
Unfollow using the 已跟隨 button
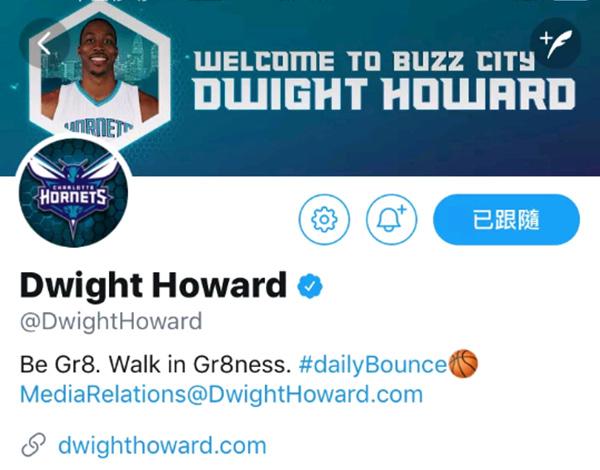click(506, 219)
